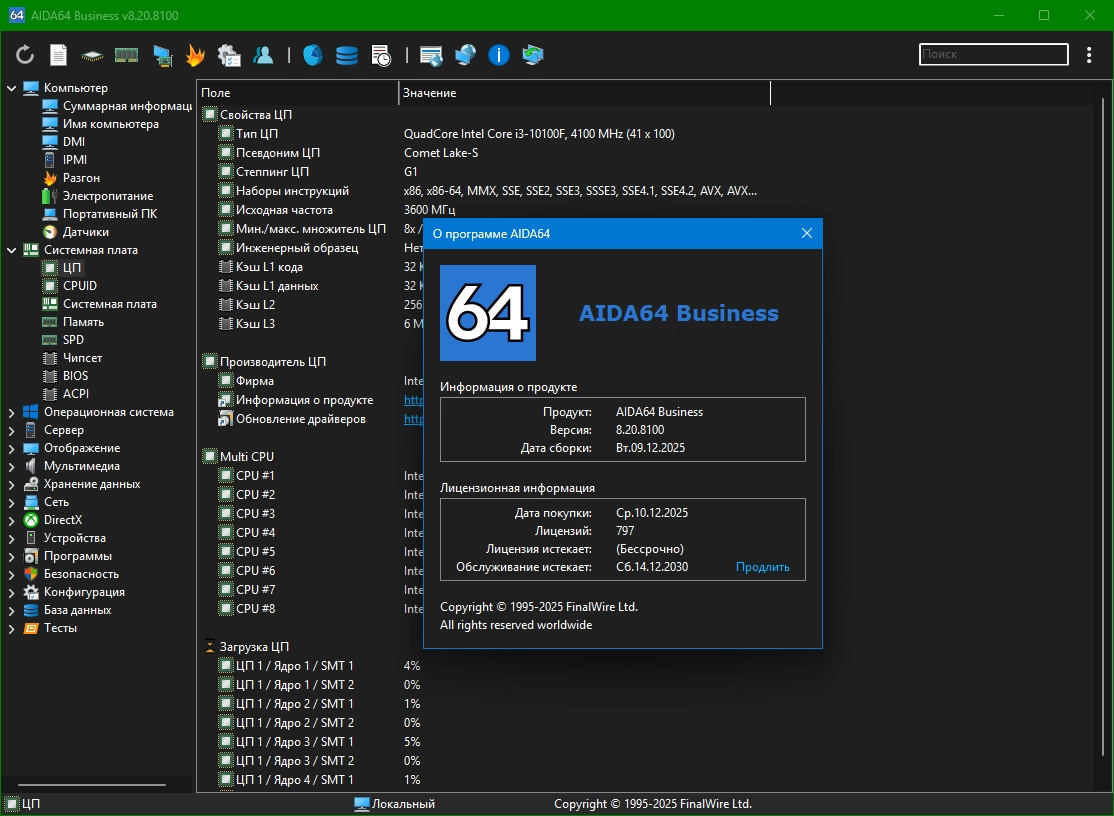Image resolution: width=1114 pixels, height=816 pixels.
Task: Launch the flame stability test icon
Action: pyautogui.click(x=195, y=55)
